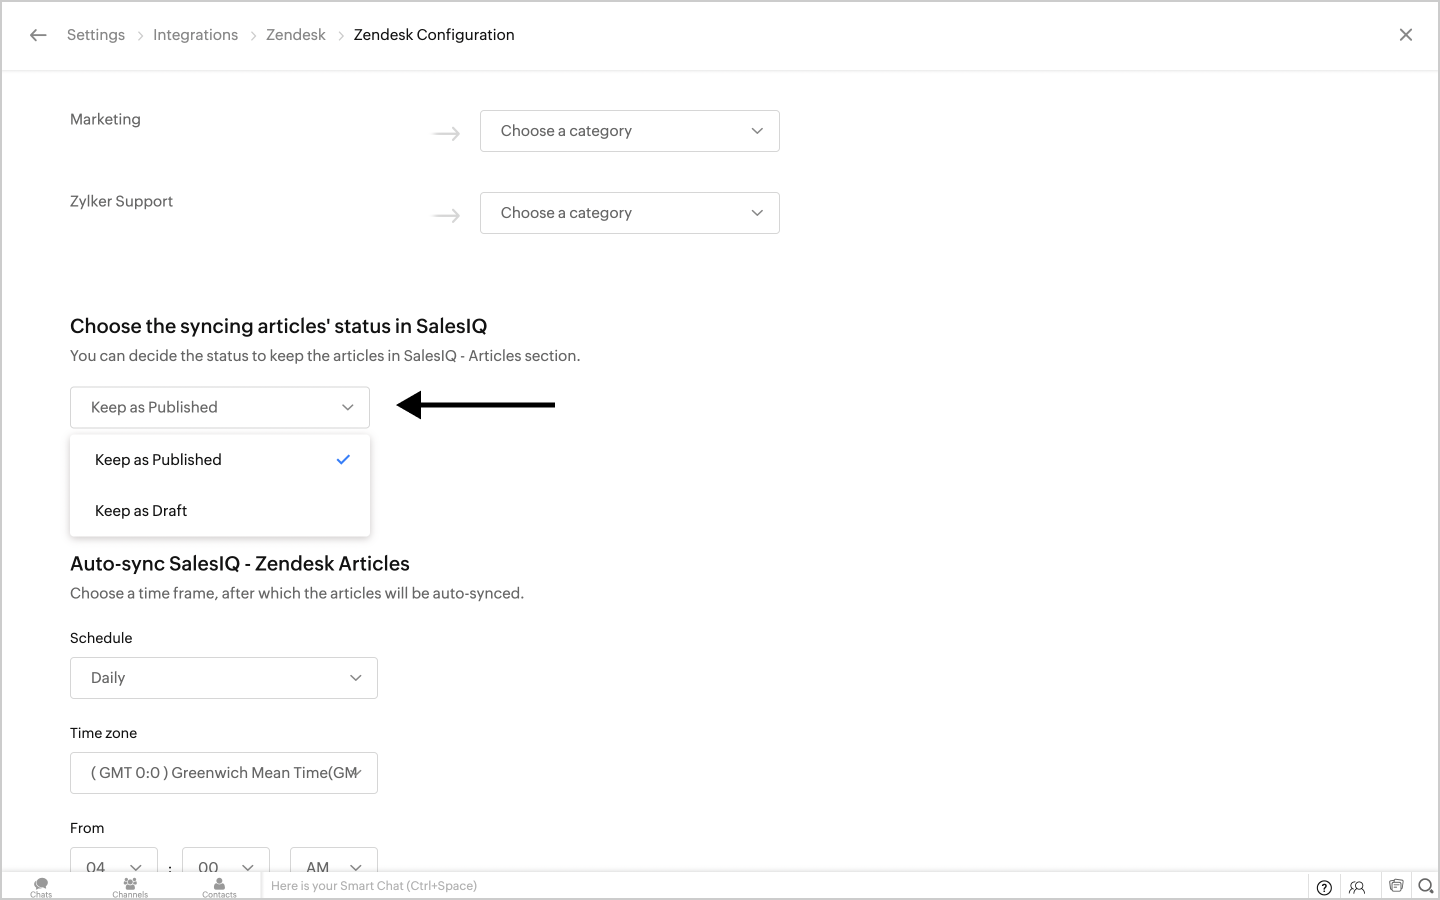Click the Zendesk Configuration breadcrumb
Screen dimensions: 1440x900
click(434, 35)
